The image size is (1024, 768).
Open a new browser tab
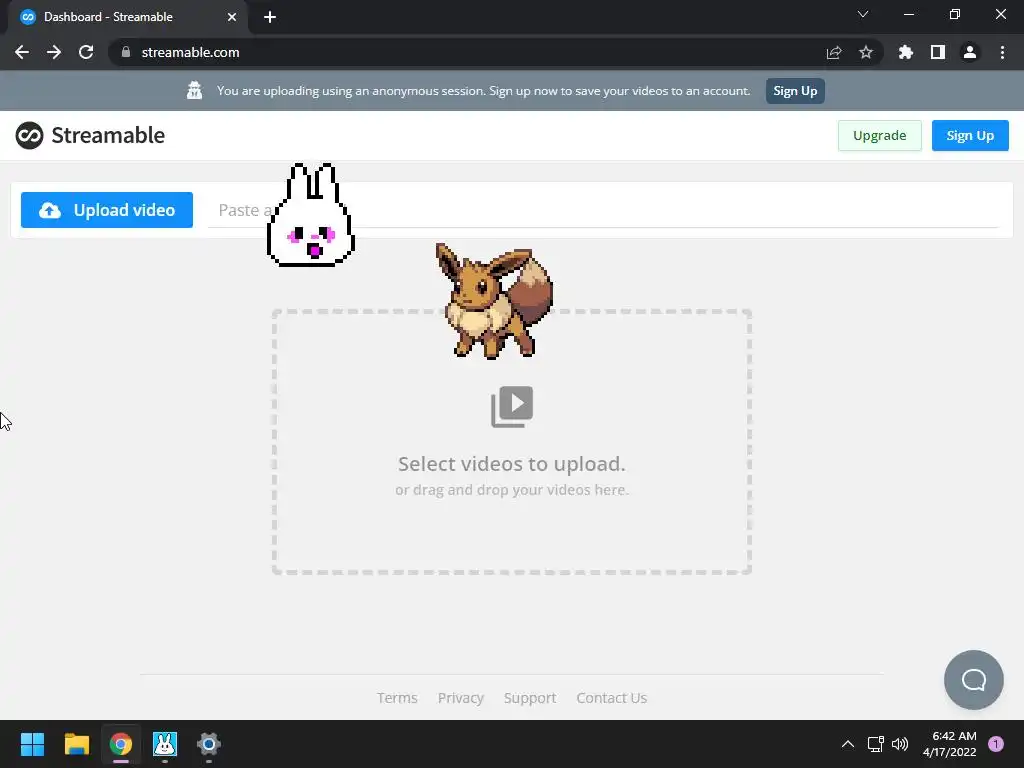click(x=270, y=17)
